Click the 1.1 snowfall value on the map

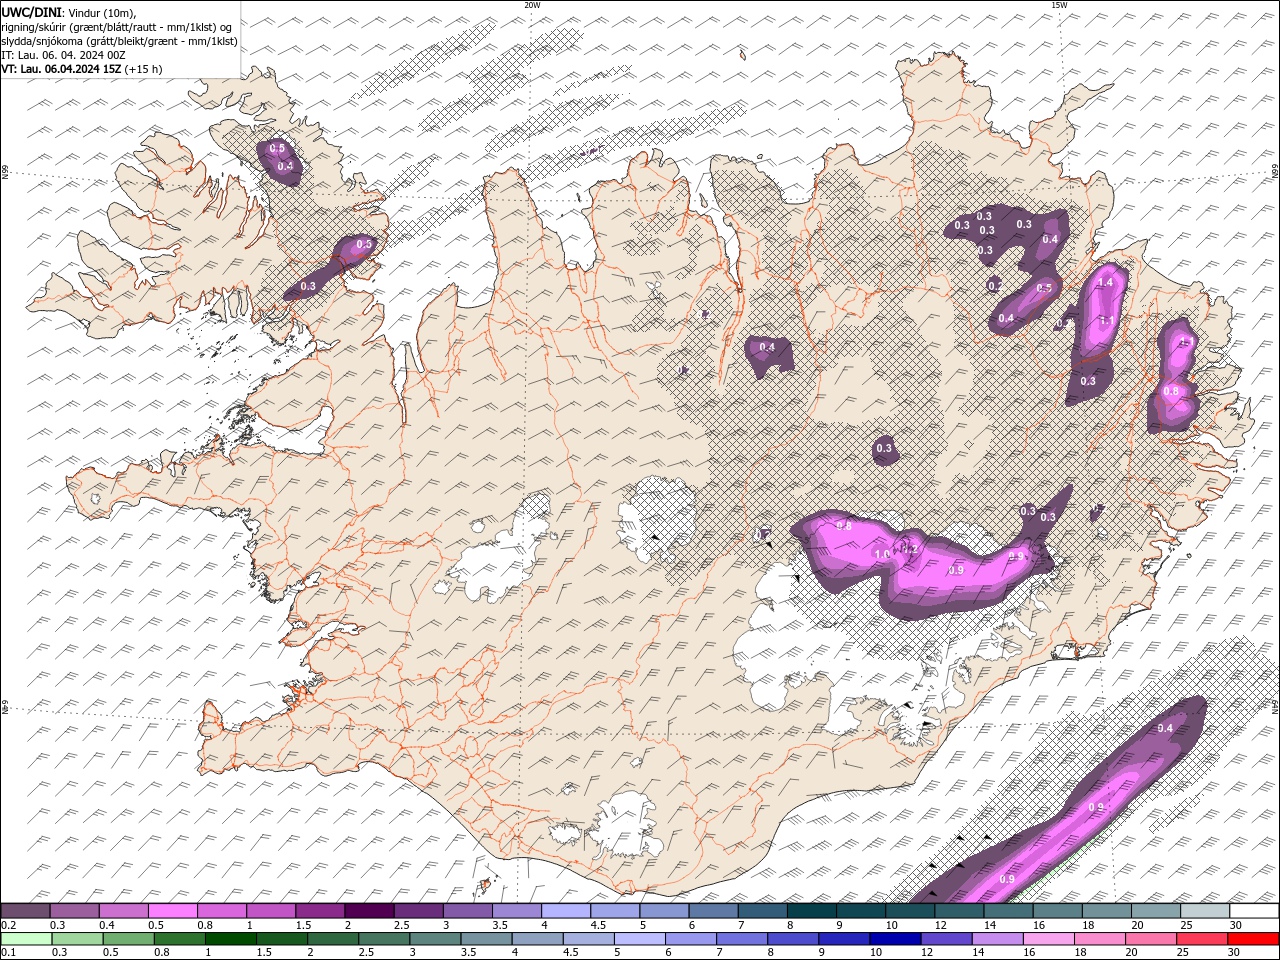[1106, 321]
